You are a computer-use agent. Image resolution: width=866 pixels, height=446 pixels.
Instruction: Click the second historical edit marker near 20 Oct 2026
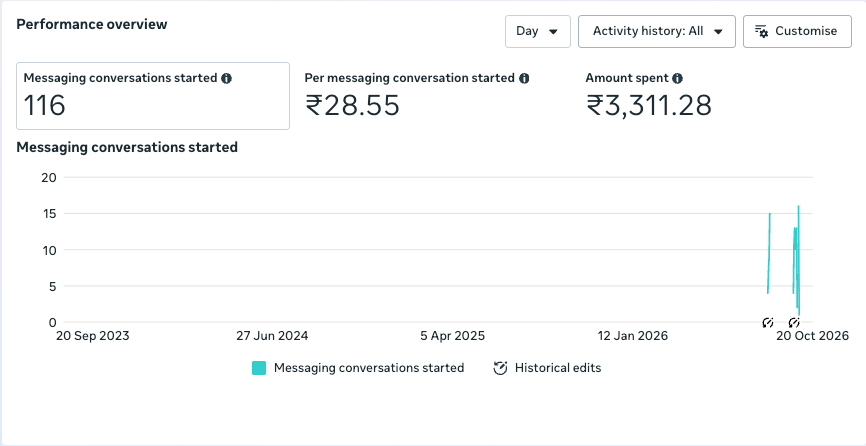[794, 322]
